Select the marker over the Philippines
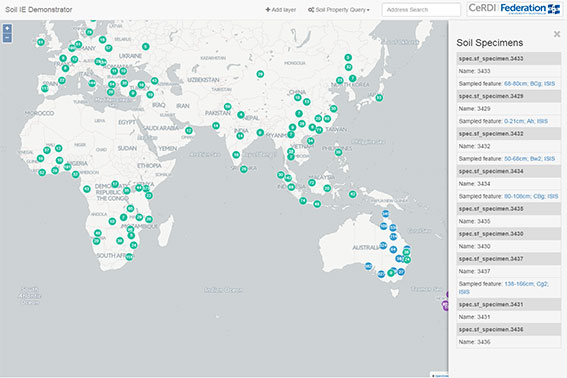Screen dimensions: 567x378 (338, 152)
